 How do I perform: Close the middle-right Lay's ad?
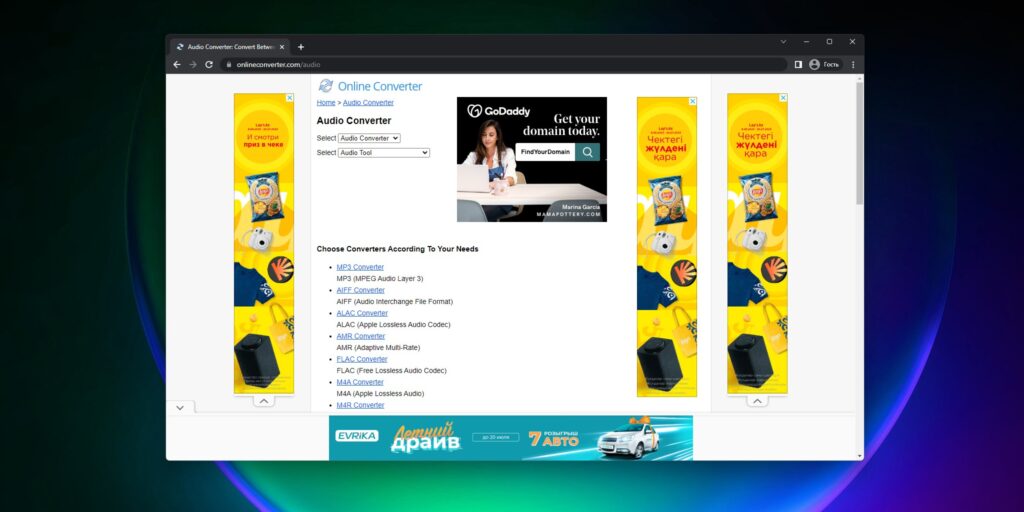pyautogui.click(x=693, y=101)
